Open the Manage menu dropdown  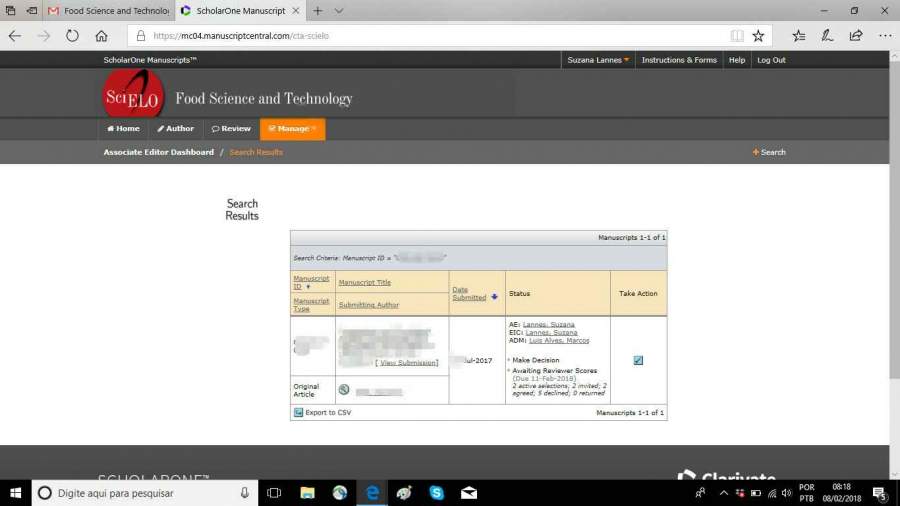pyautogui.click(x=292, y=129)
